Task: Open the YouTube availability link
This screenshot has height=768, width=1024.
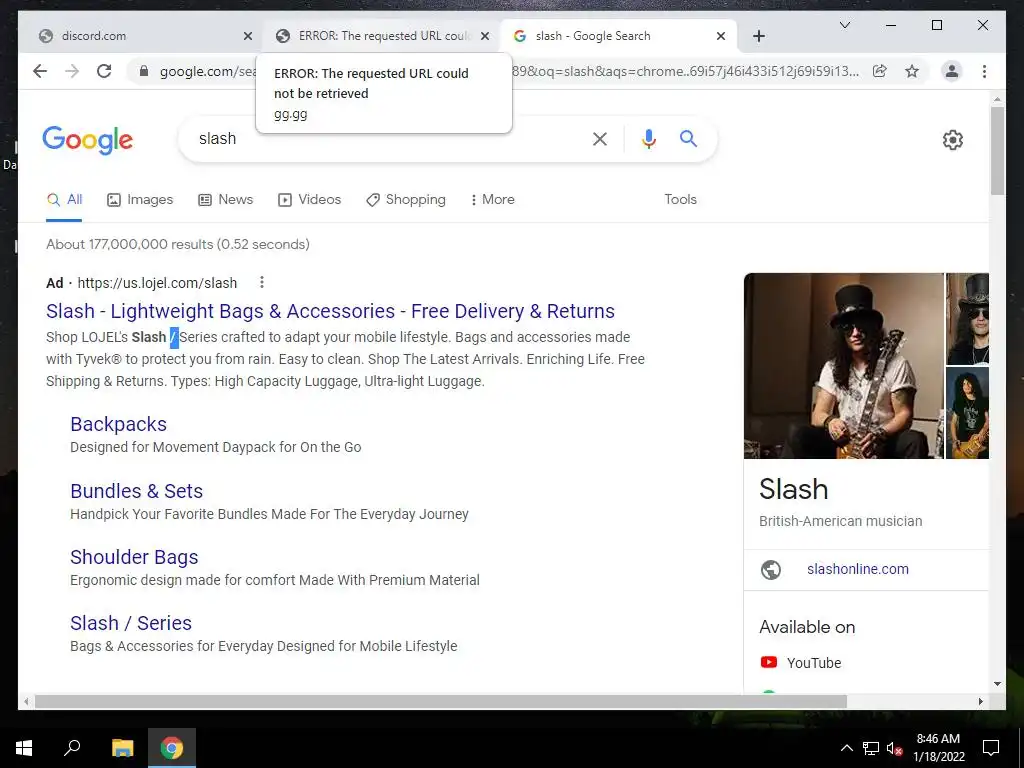Action: pyautogui.click(x=814, y=663)
